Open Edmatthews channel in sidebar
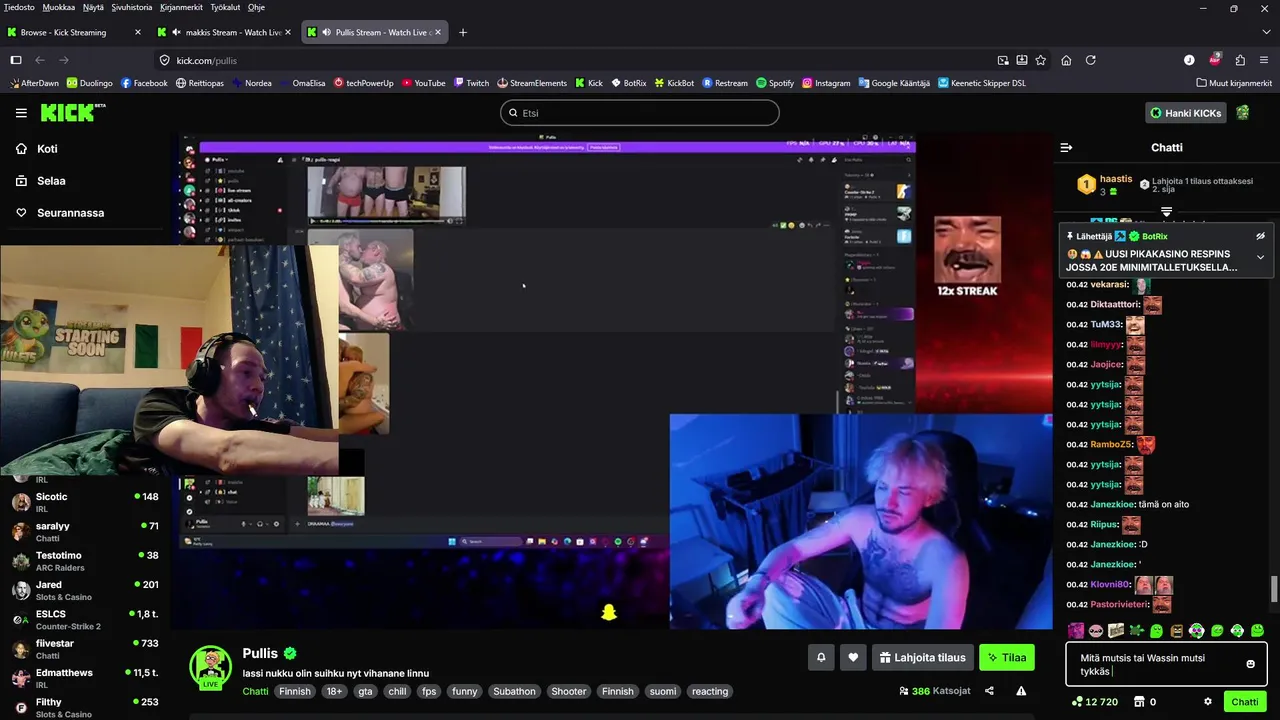This screenshot has width=1280, height=720. [85, 679]
